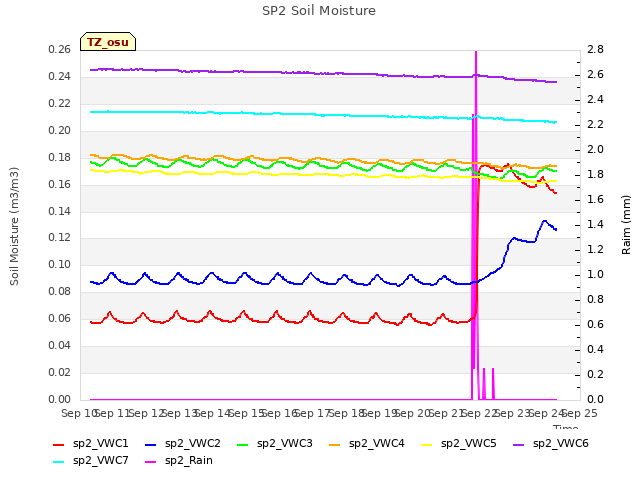Click the 0.12 left axis tick label
This screenshot has height=480, width=640.
(x=60, y=238)
